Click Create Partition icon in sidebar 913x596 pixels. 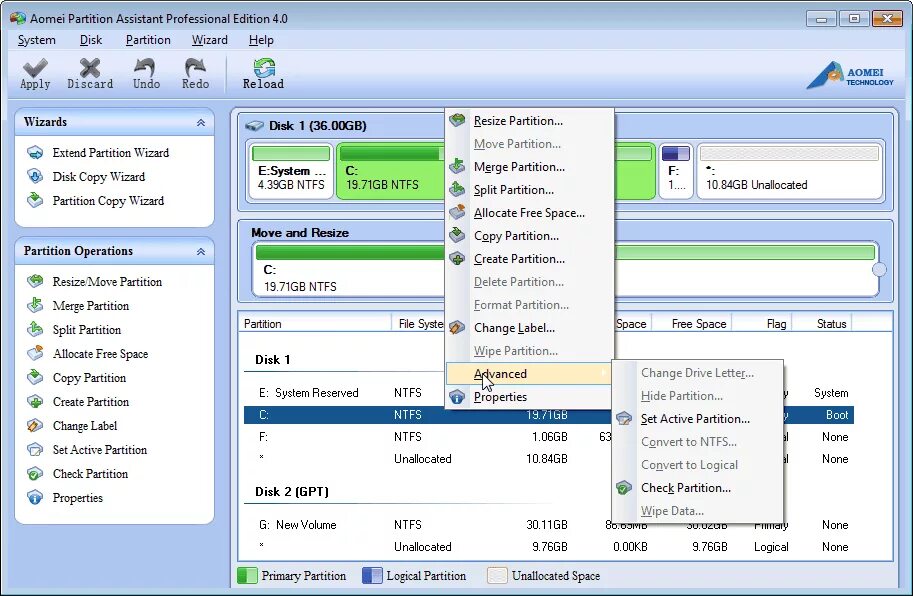click(35, 402)
